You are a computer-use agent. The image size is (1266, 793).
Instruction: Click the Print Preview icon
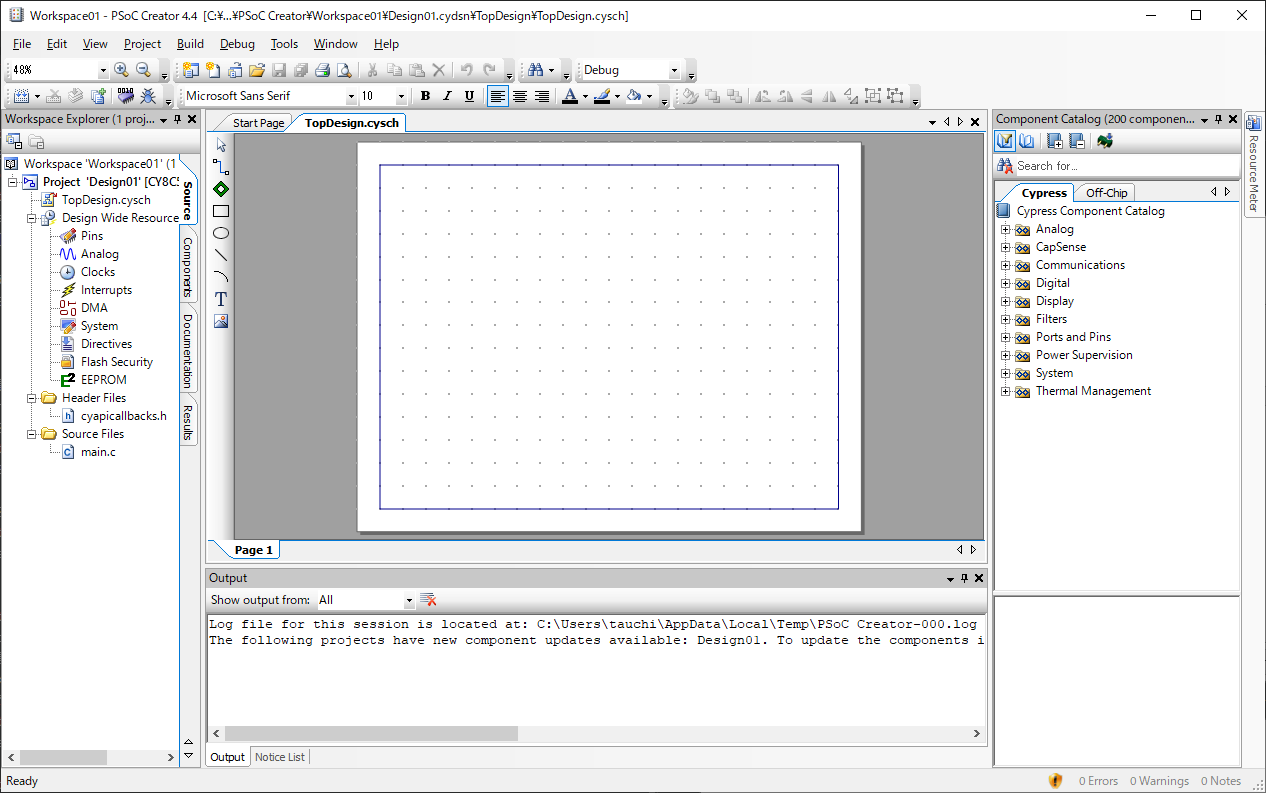[x=344, y=70]
